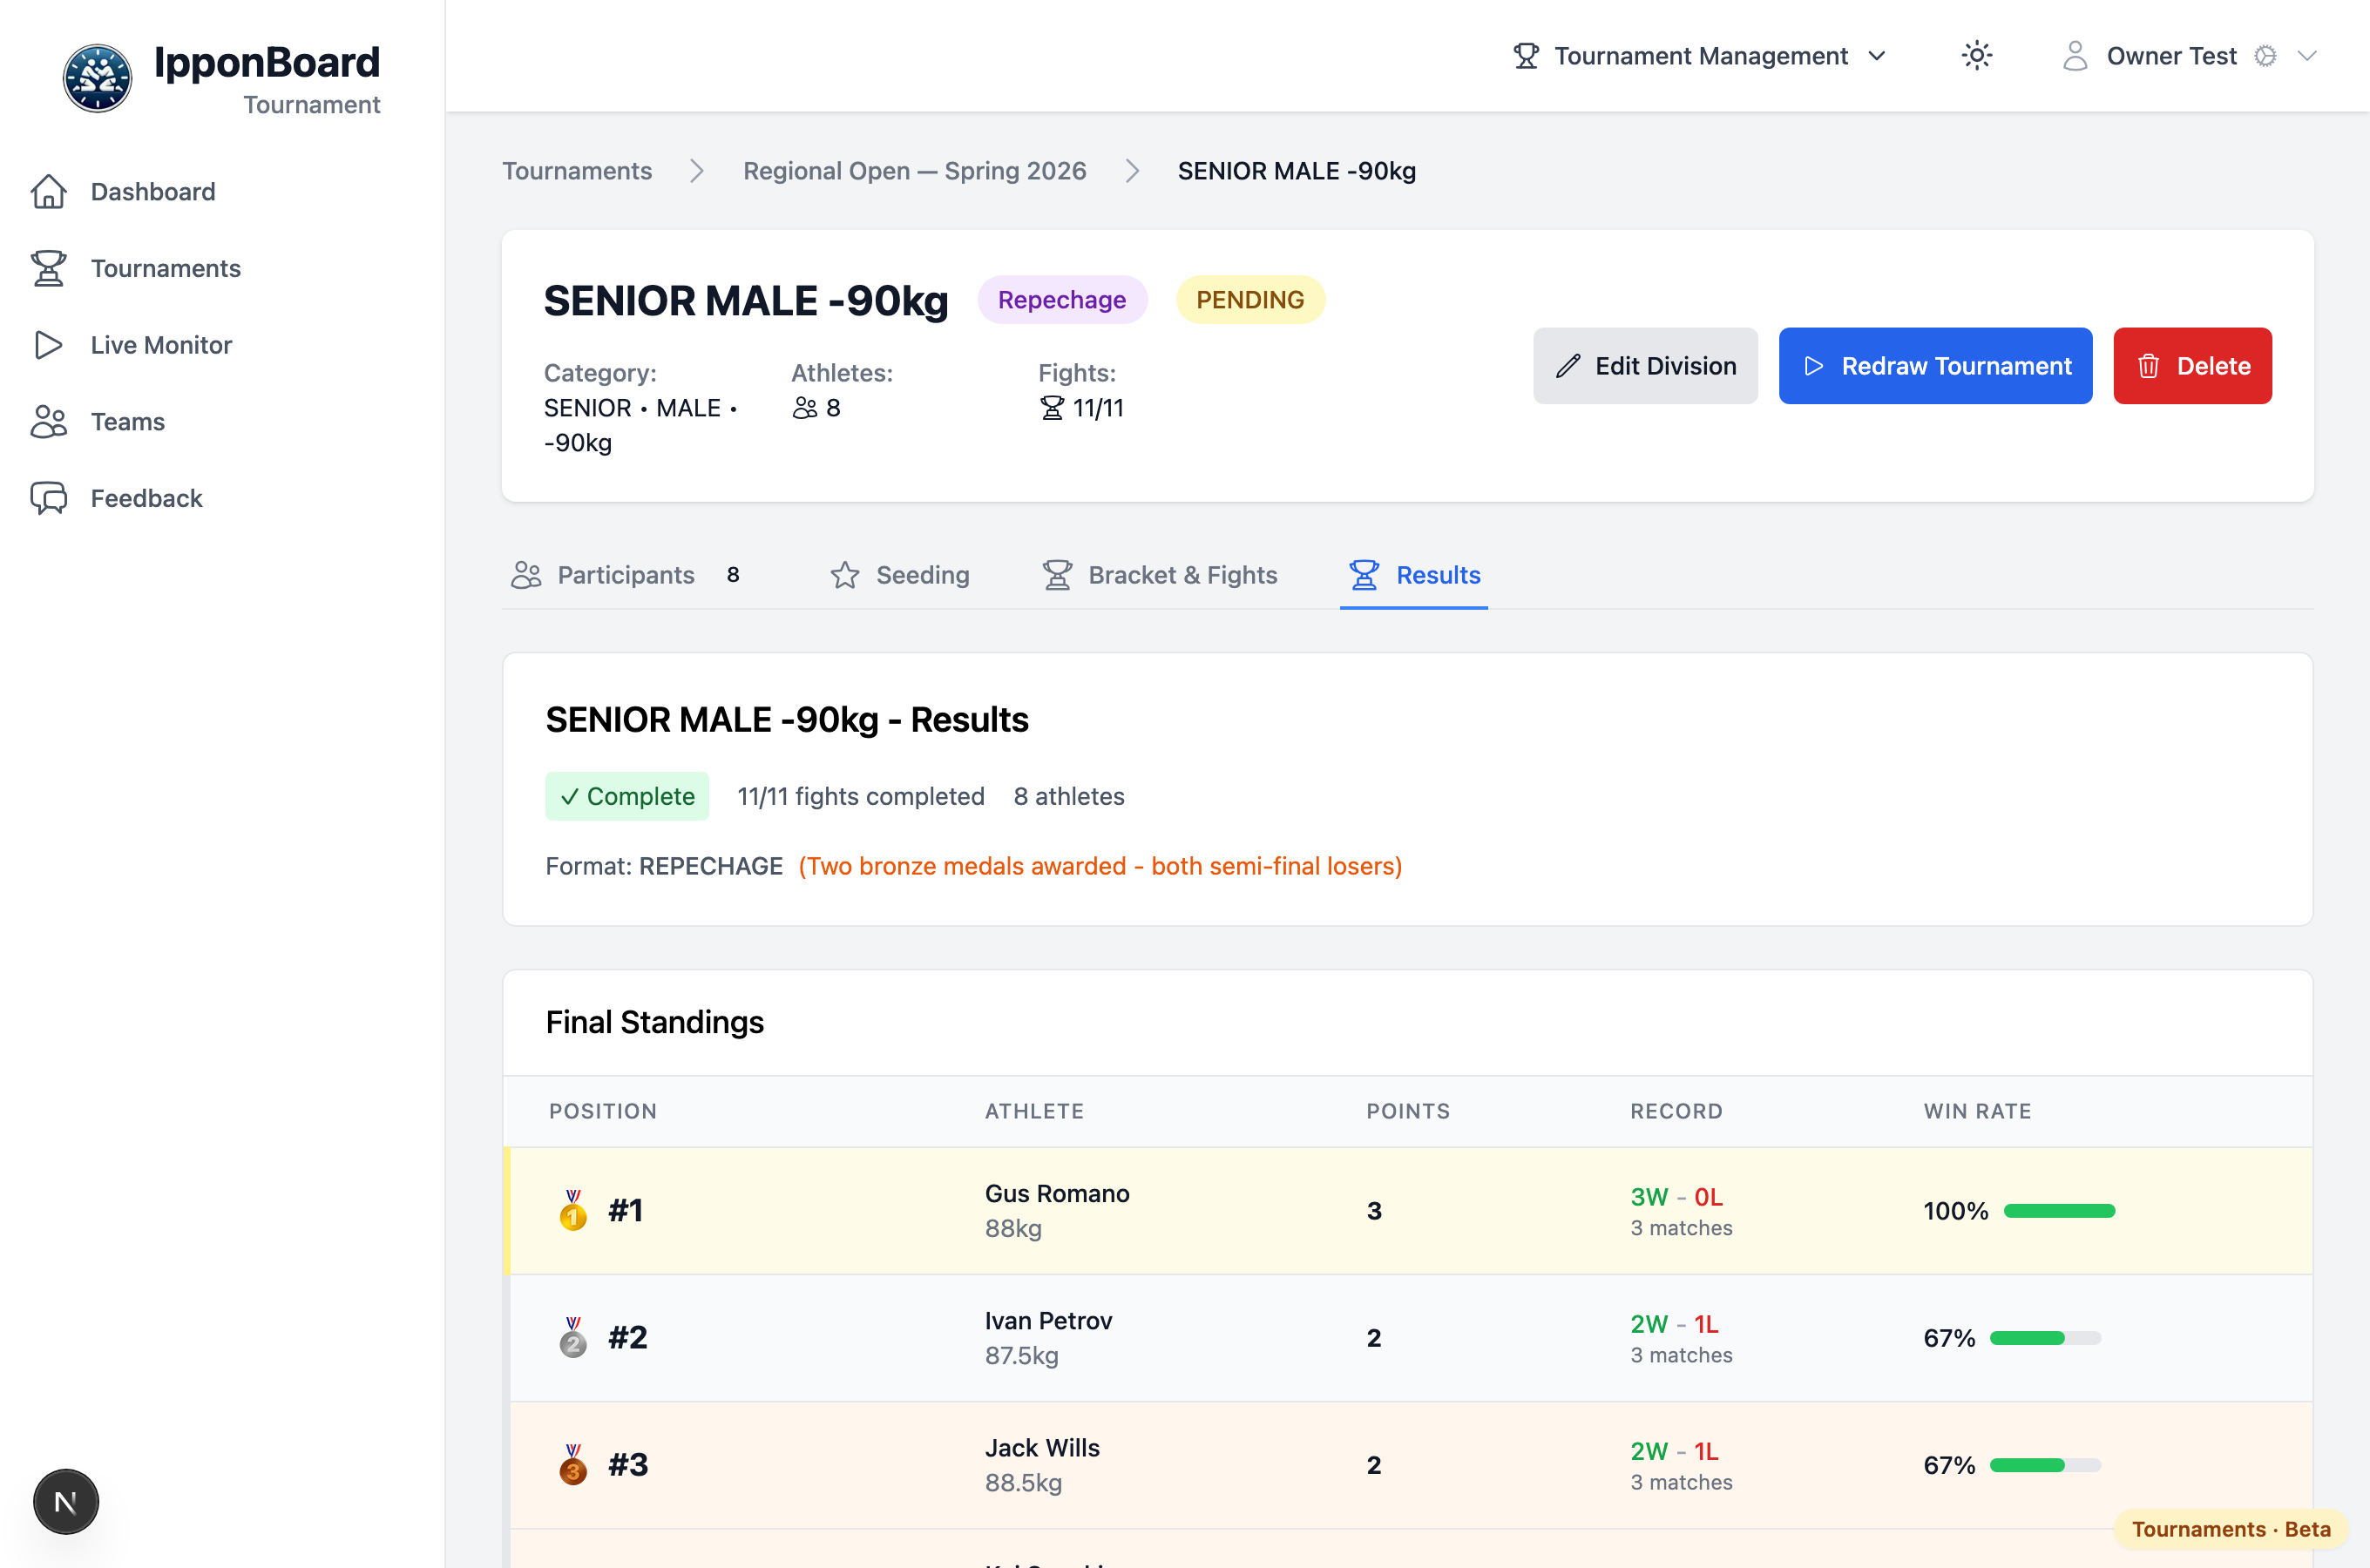Click the WIN RATE column header
Screen dimensions: 2370x1568
pos(1977,1111)
